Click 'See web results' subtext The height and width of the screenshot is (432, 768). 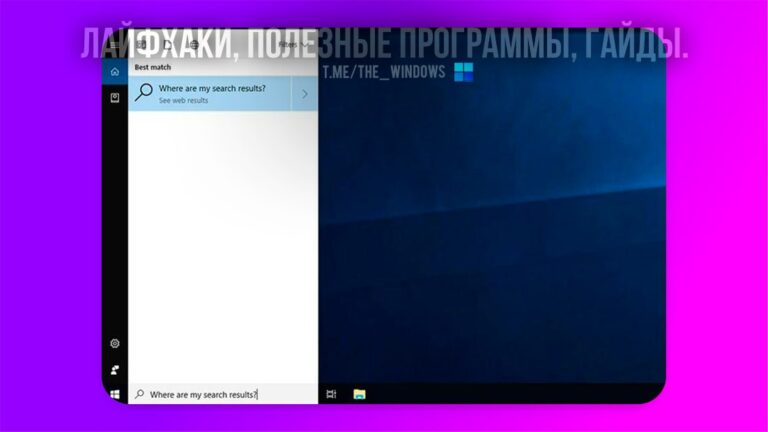(x=183, y=100)
